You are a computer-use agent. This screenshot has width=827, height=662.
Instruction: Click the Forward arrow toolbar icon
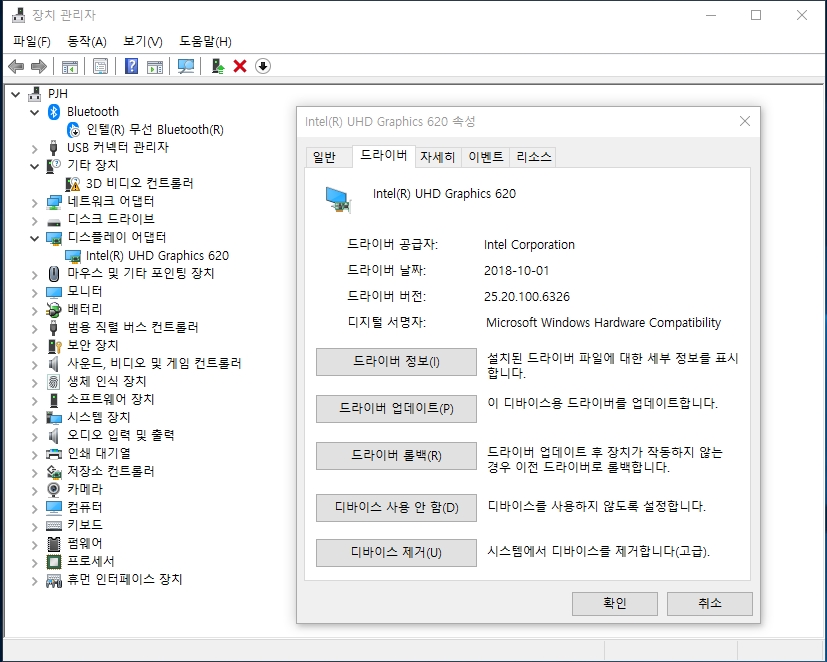39,66
